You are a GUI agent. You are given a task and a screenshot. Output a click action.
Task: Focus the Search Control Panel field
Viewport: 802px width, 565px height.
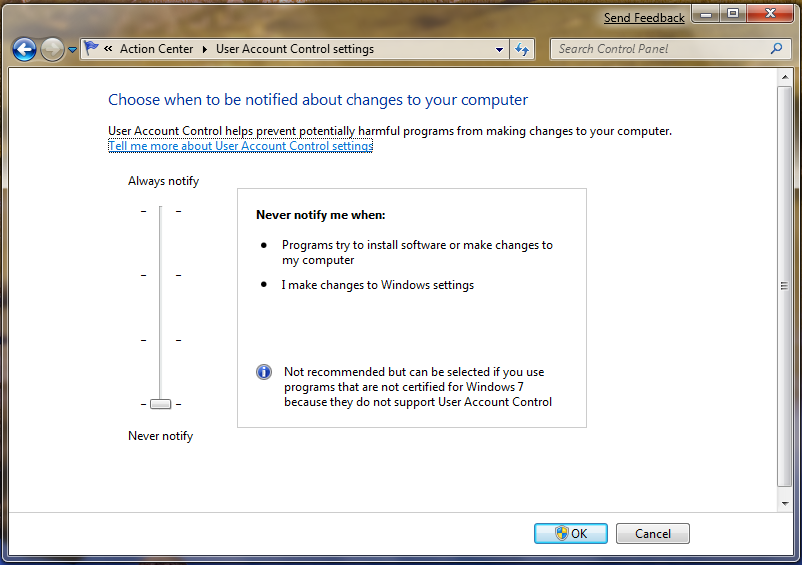[660, 49]
